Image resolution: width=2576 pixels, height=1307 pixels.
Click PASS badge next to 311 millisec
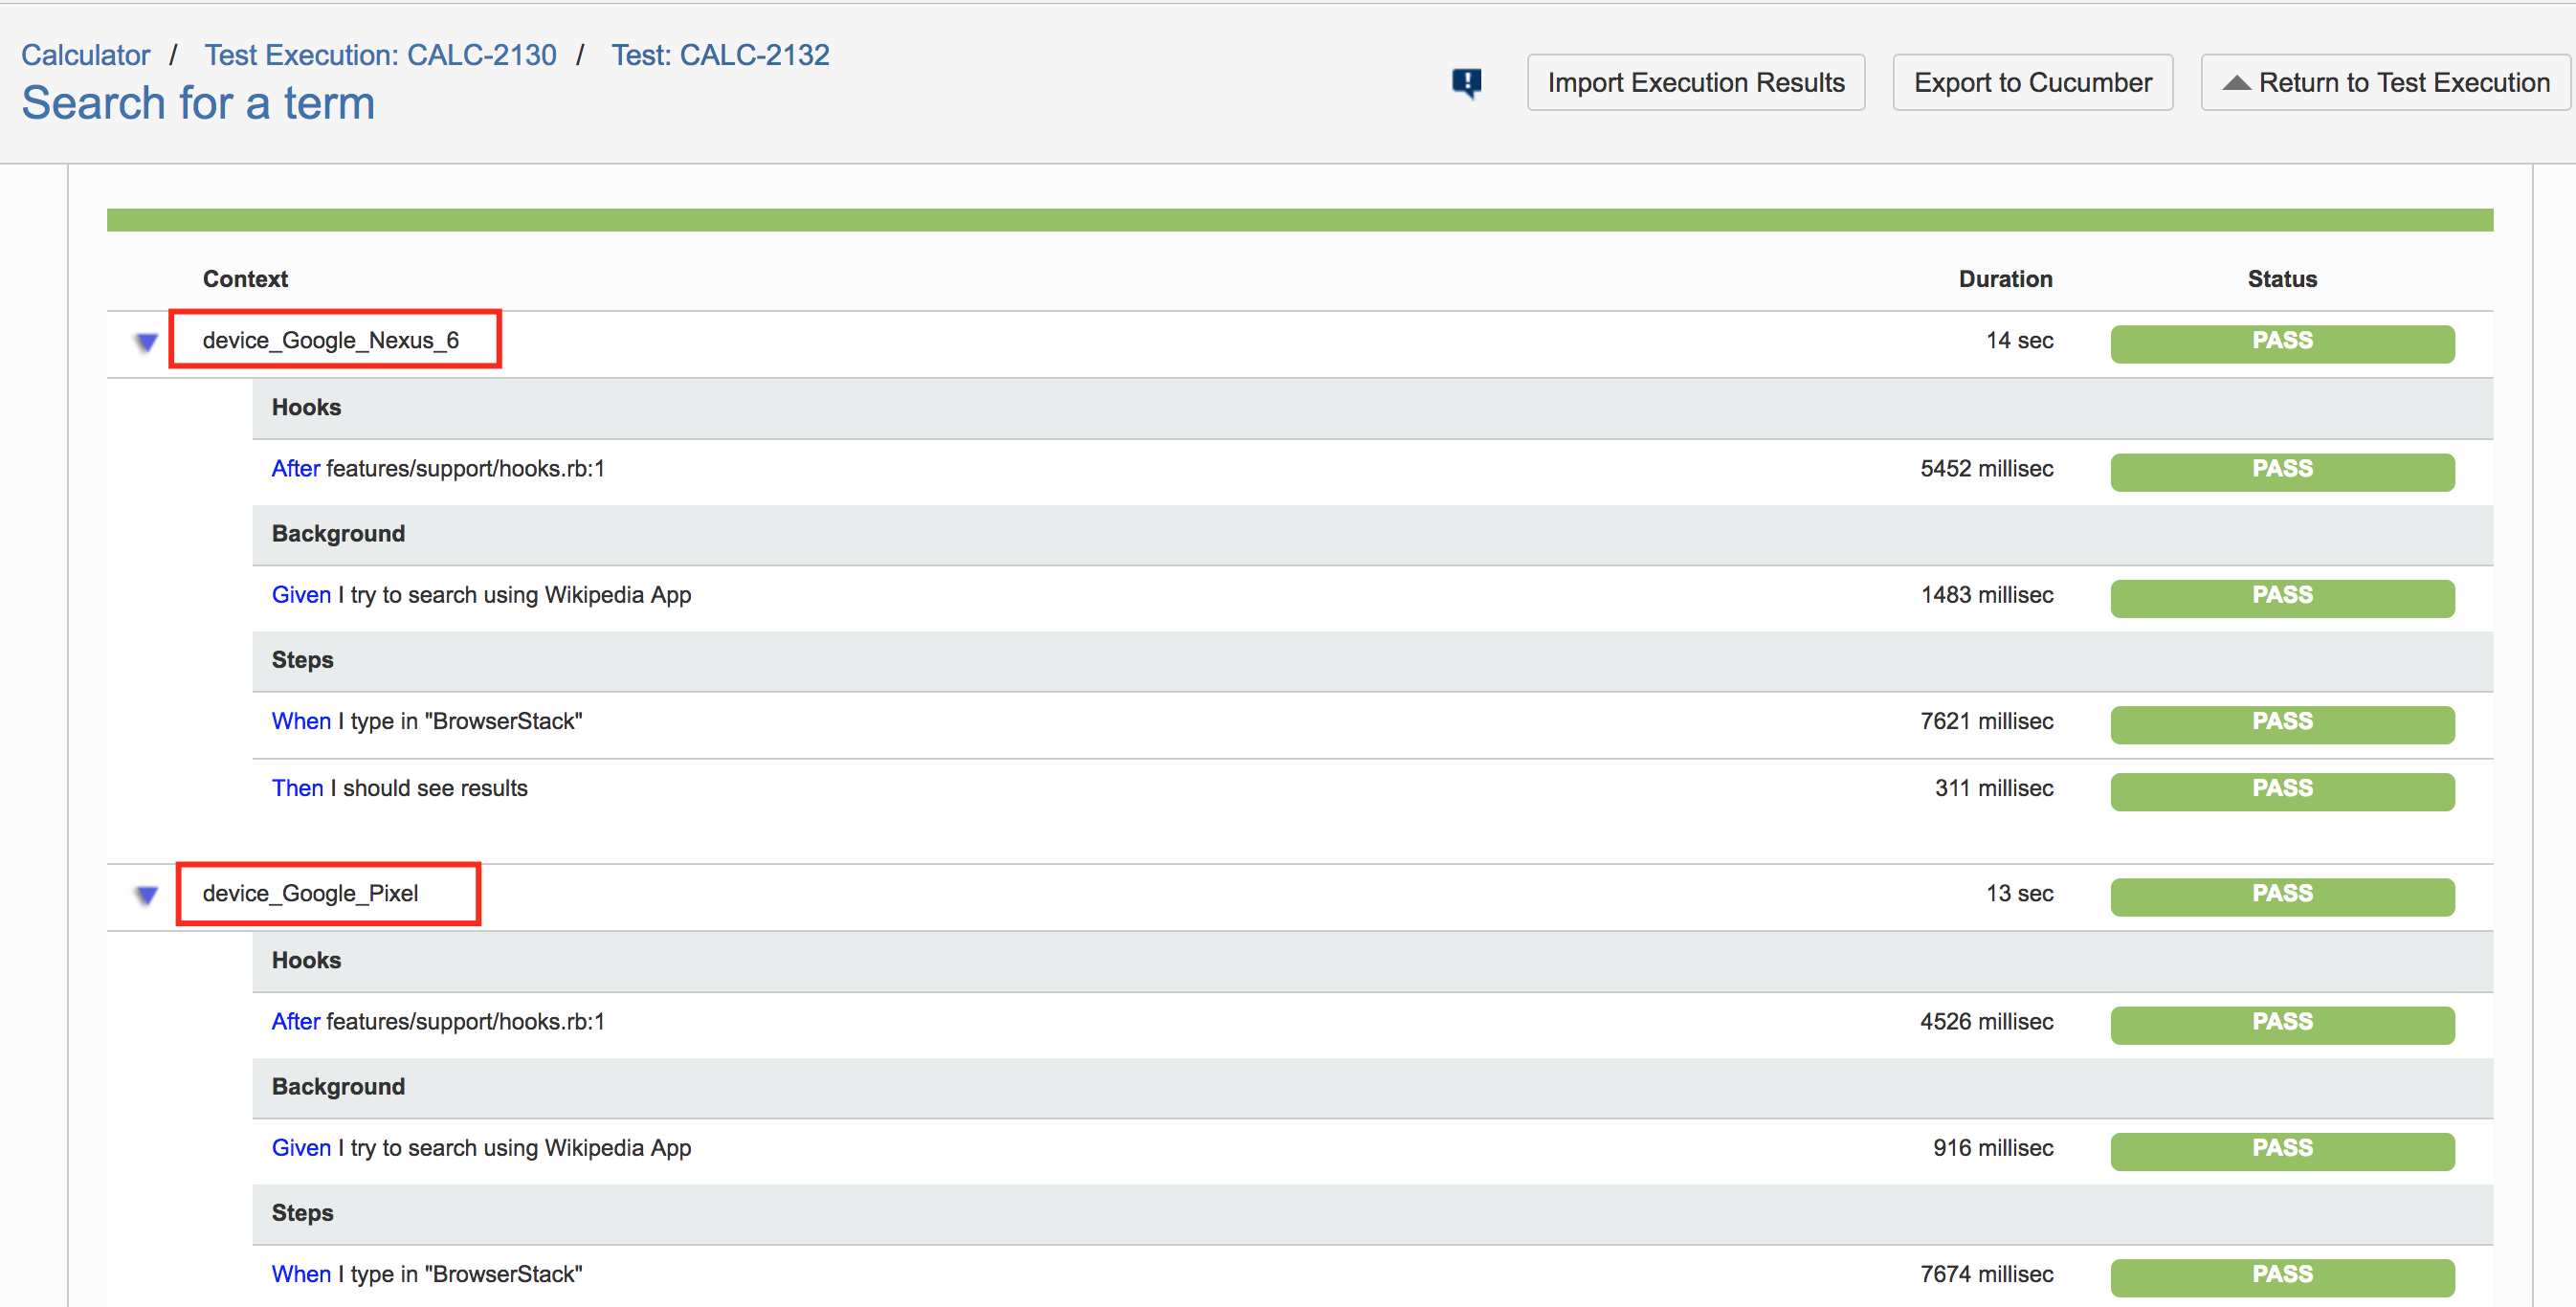[x=2282, y=790]
